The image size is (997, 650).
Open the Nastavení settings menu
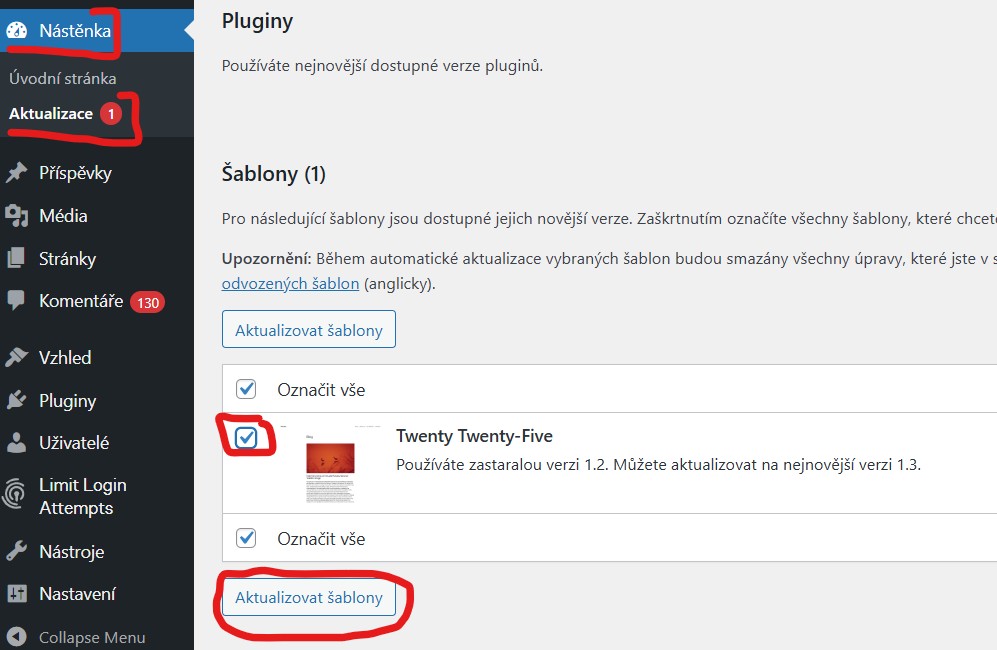(77, 594)
